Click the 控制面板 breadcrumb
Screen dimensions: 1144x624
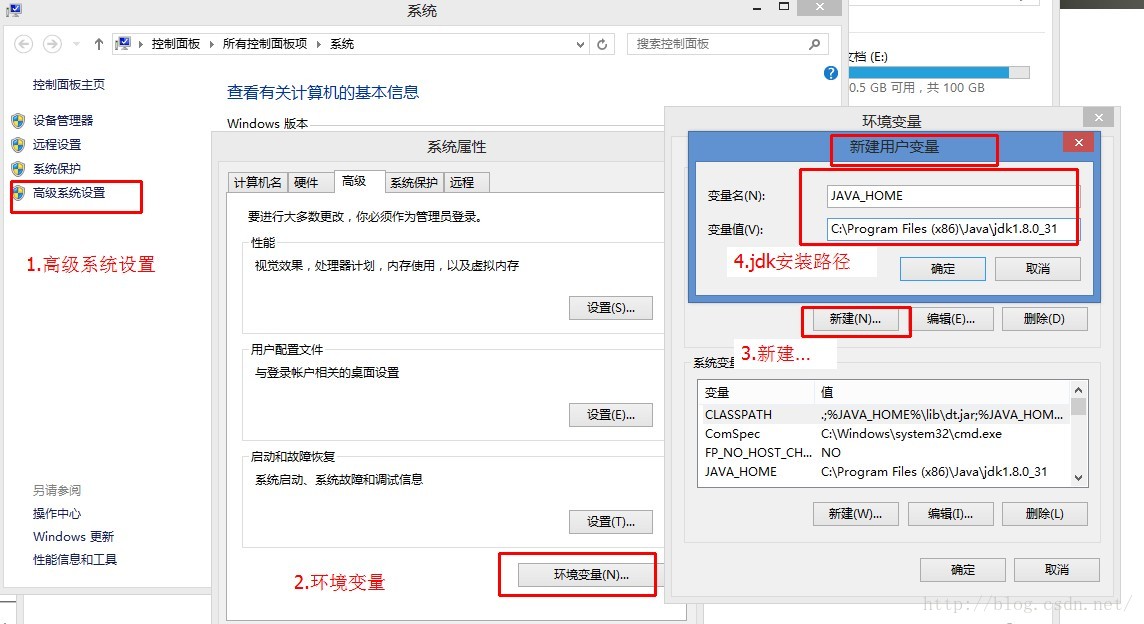(176, 45)
